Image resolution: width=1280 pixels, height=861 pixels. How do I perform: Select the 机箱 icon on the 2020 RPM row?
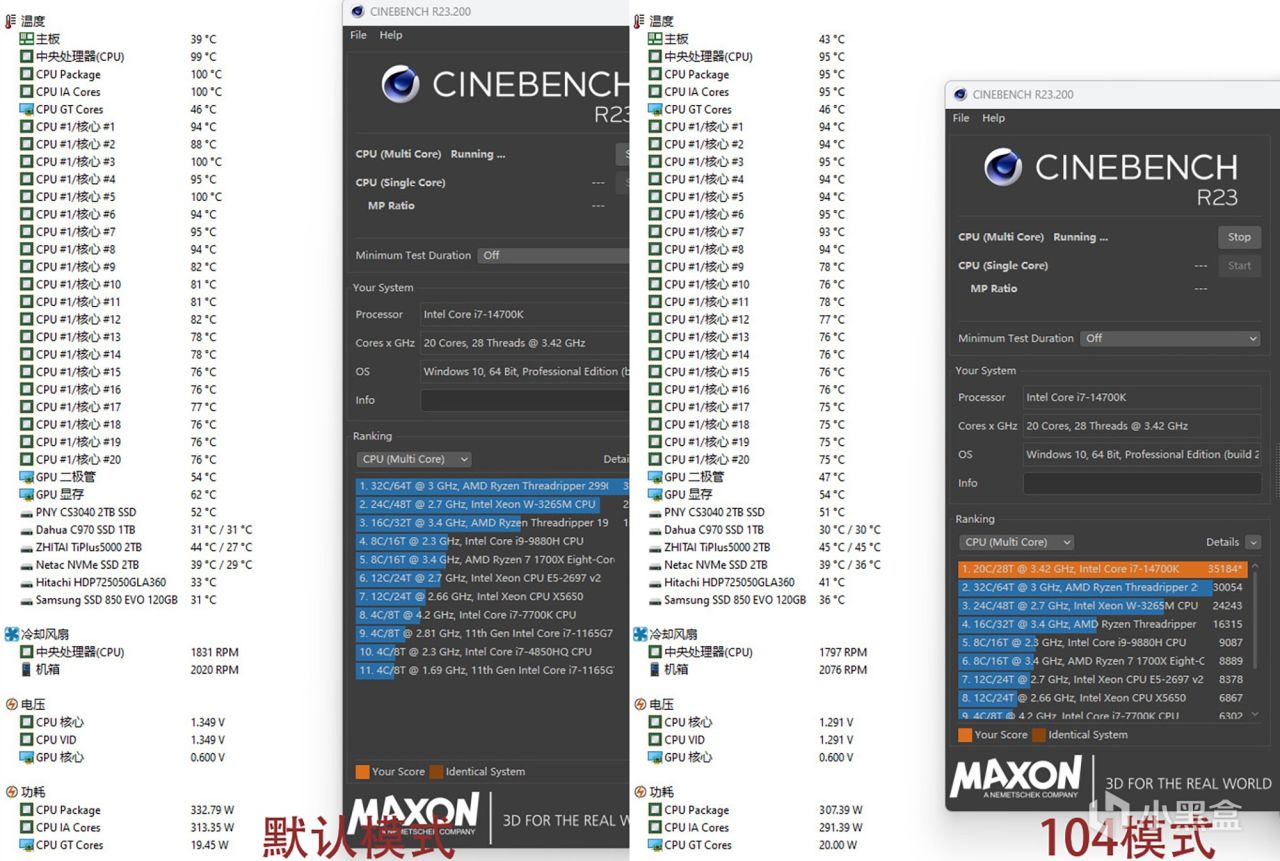coord(27,670)
